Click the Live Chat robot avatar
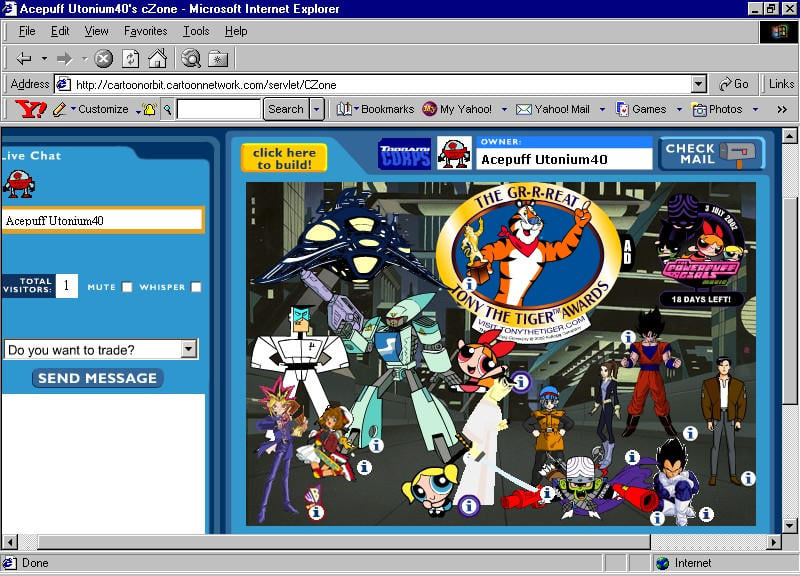 (x=19, y=184)
